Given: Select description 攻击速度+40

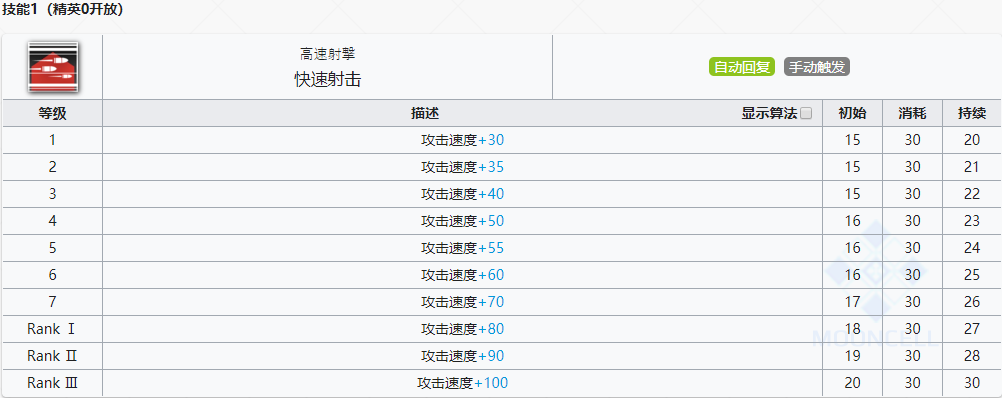Looking at the screenshot, I should [x=463, y=194].
